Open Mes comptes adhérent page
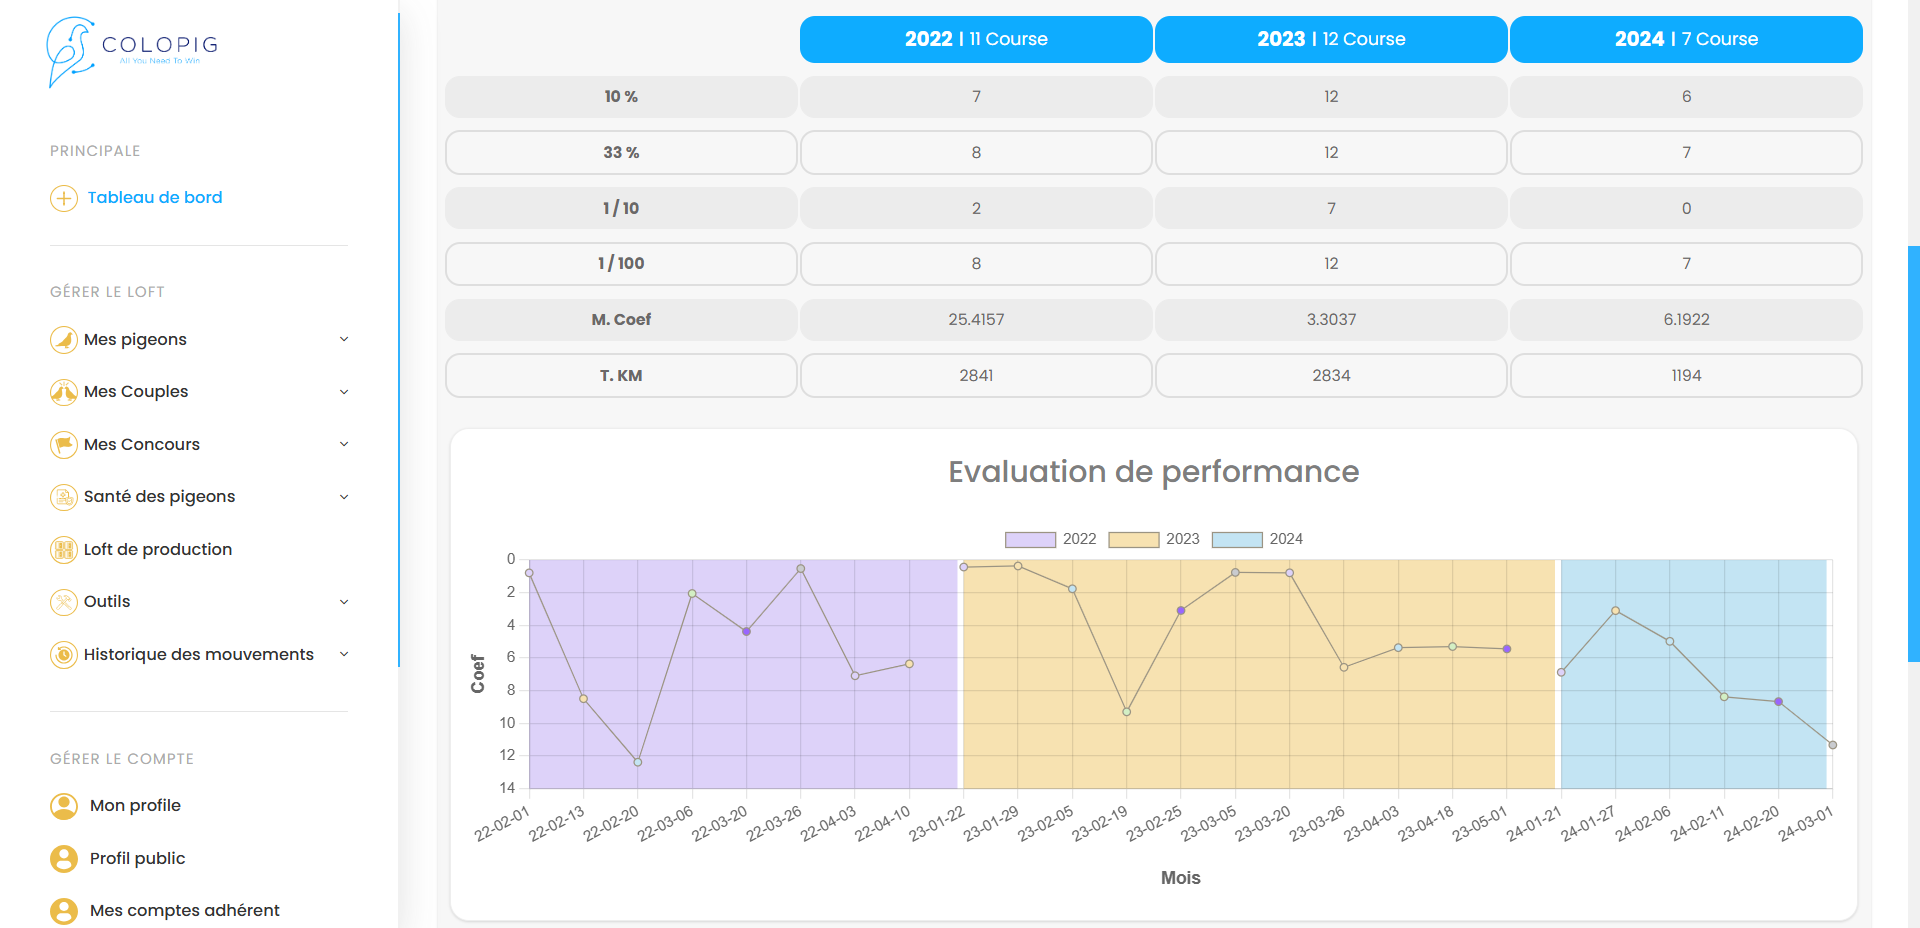The image size is (1920, 928). [184, 911]
